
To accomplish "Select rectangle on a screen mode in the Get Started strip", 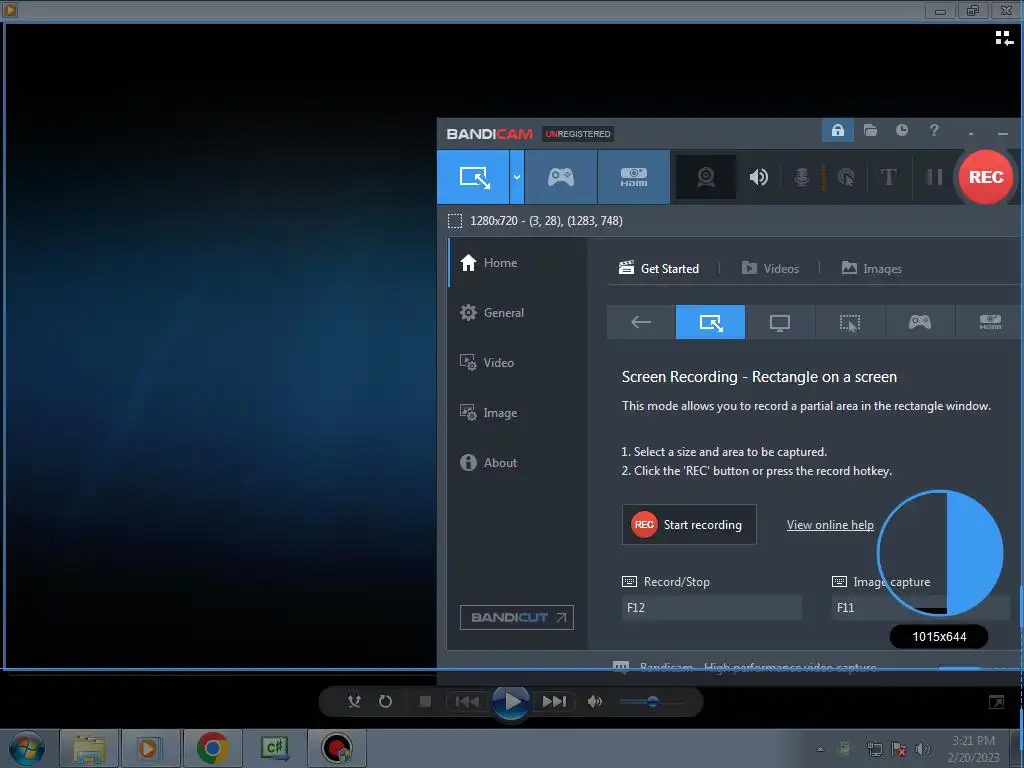I will pos(710,322).
